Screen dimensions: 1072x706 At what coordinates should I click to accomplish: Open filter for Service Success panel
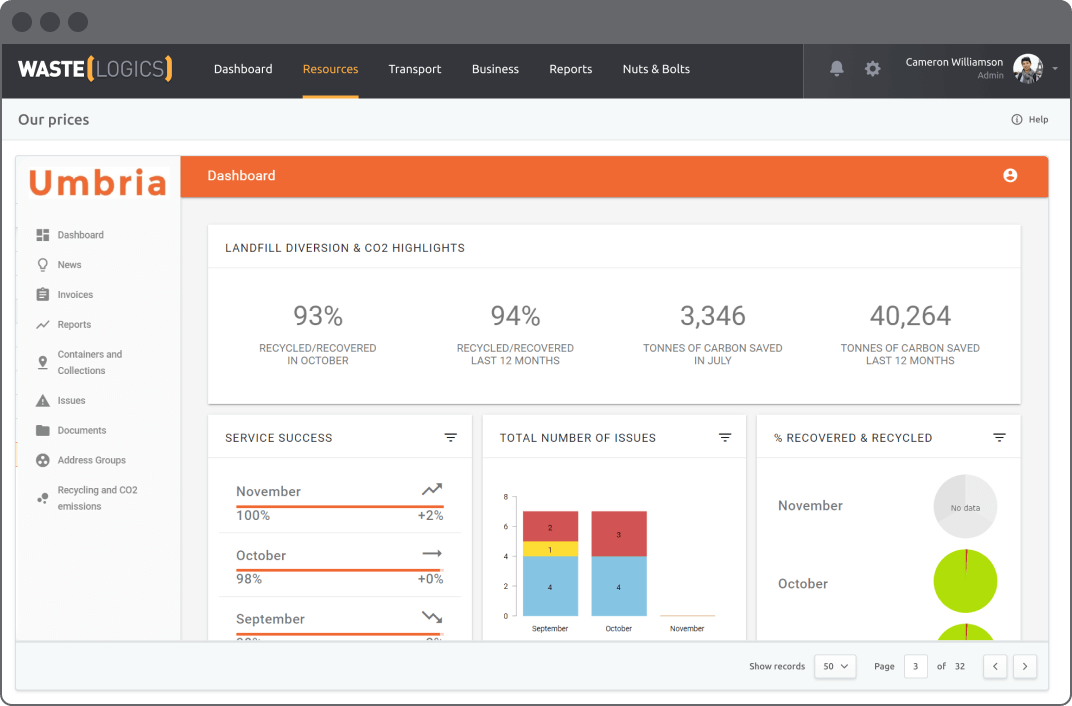451,438
